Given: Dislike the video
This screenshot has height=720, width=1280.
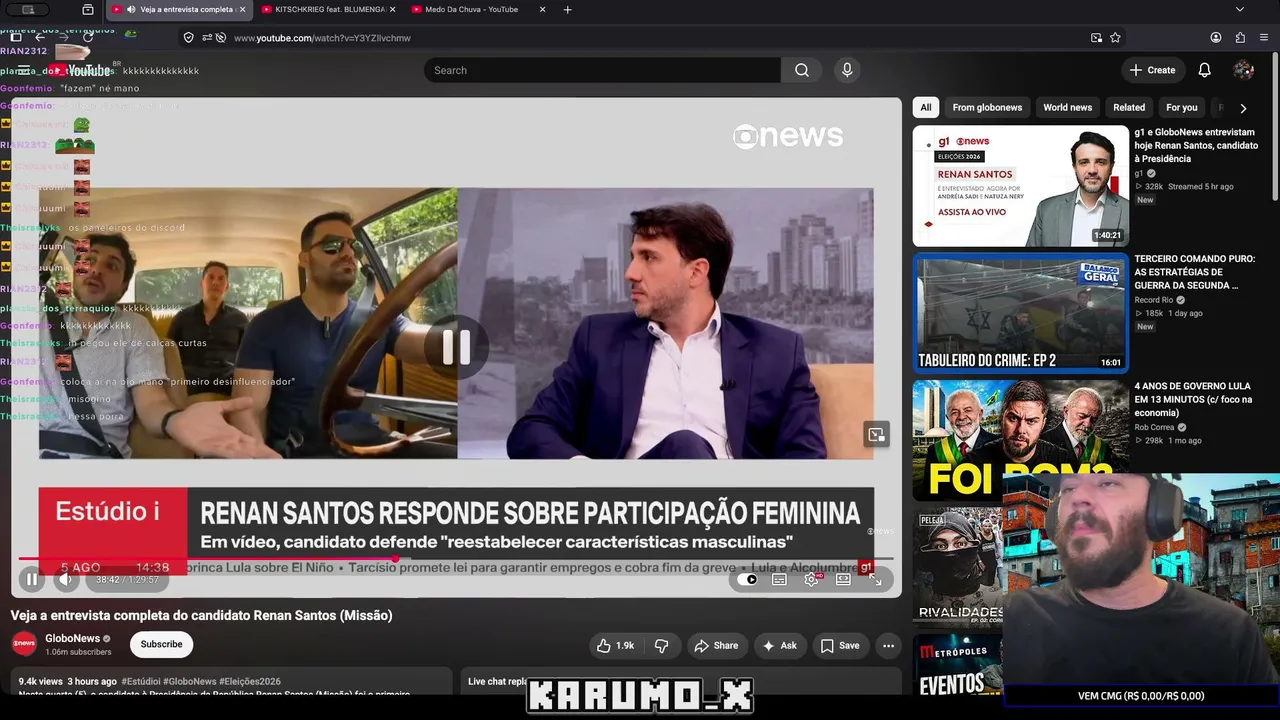Looking at the screenshot, I should 661,645.
